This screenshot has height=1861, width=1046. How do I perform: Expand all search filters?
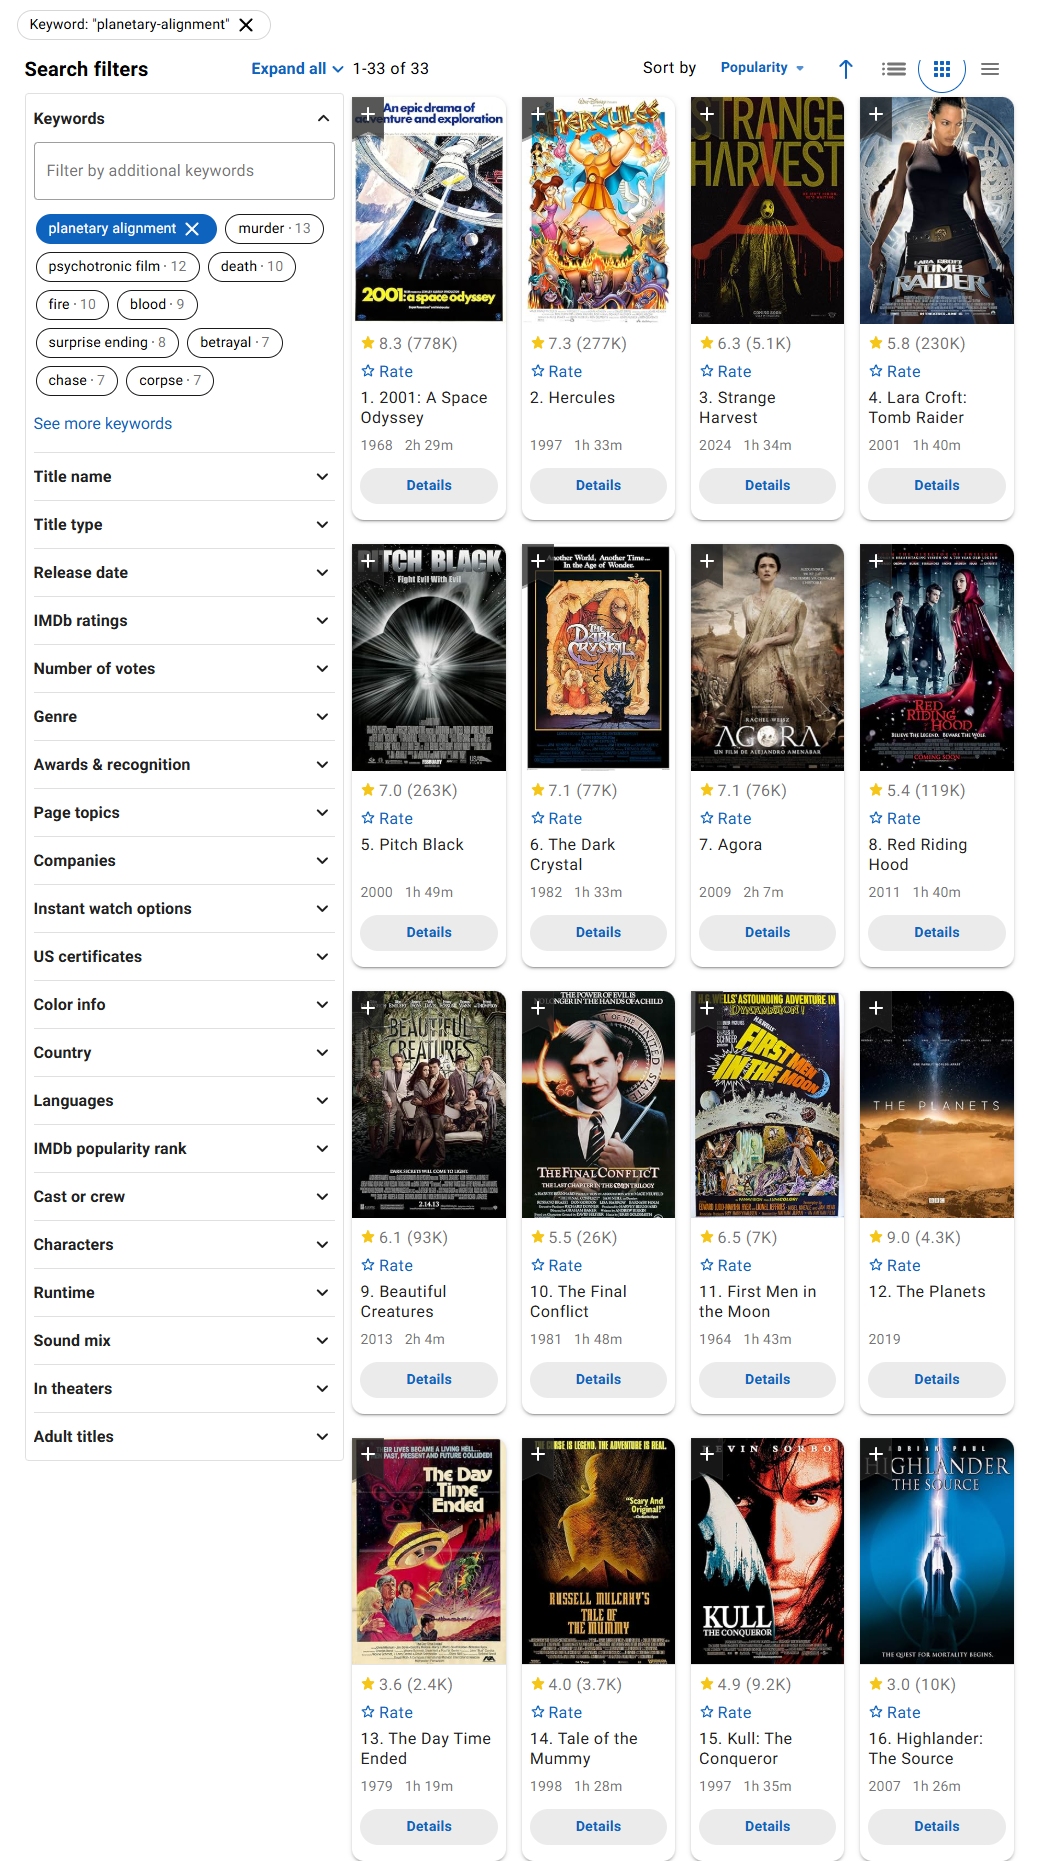297,69
